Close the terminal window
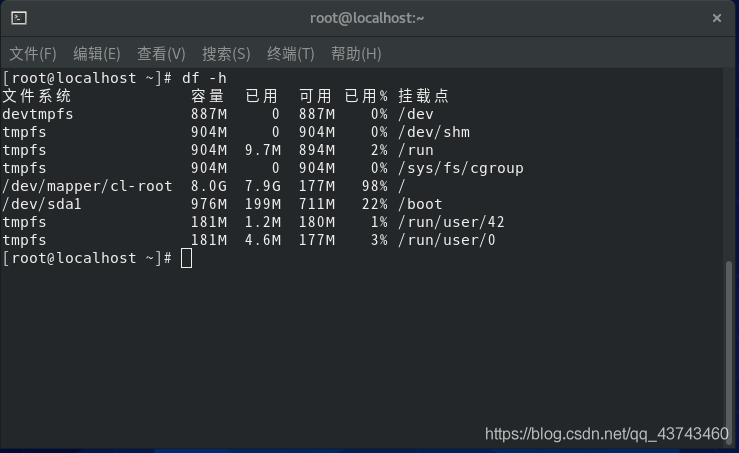 point(716,18)
